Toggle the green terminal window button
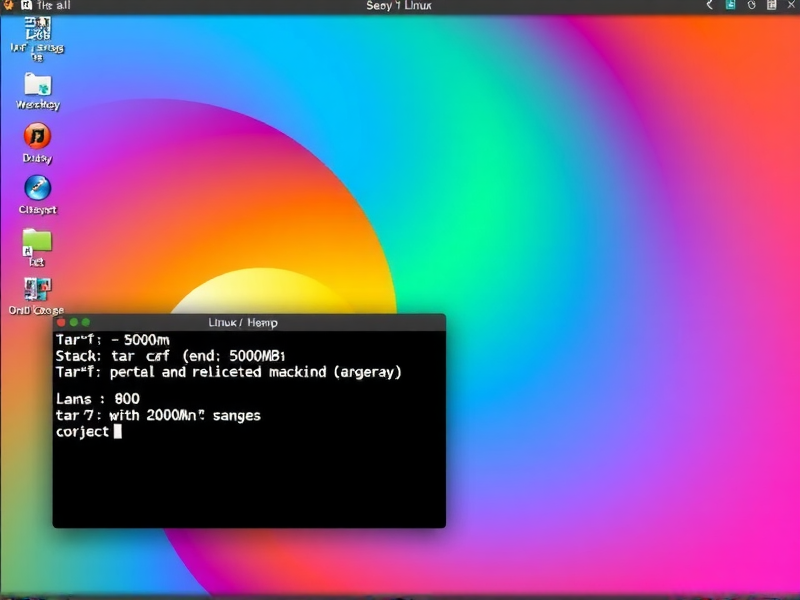This screenshot has height=600, width=800. (x=86, y=322)
